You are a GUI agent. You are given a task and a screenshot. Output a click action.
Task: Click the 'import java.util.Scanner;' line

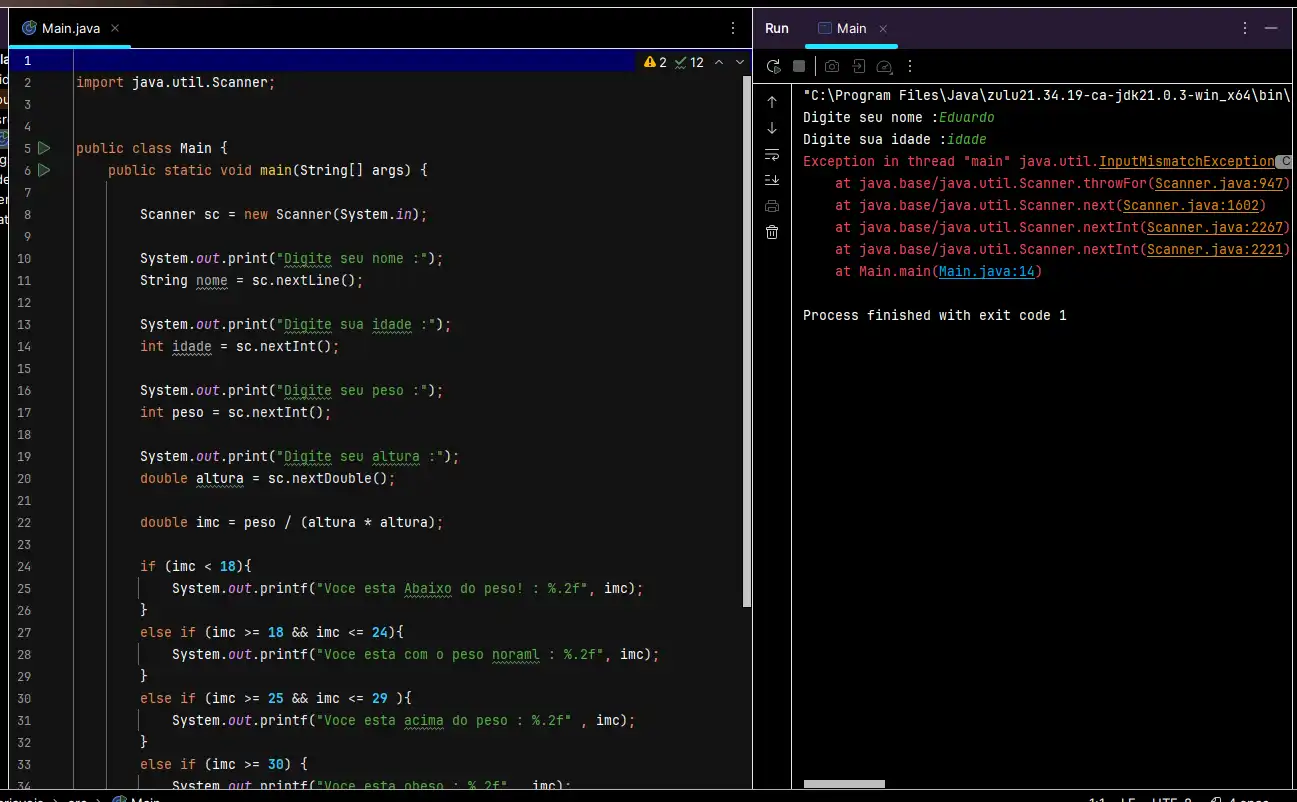click(175, 82)
